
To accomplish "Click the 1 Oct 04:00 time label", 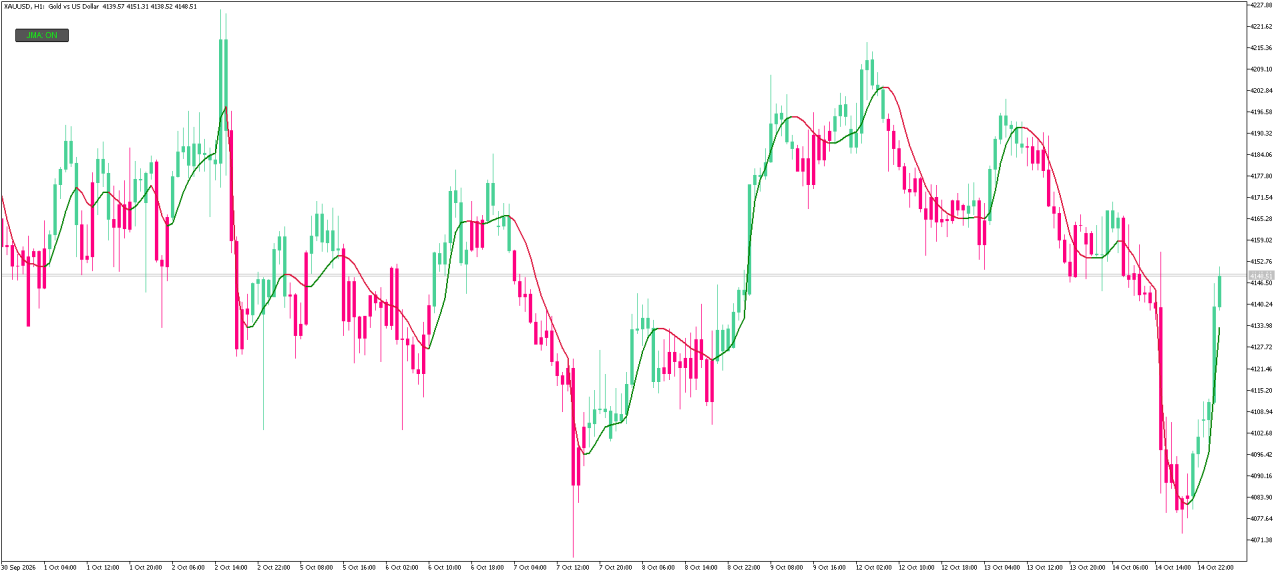I will [60, 567].
